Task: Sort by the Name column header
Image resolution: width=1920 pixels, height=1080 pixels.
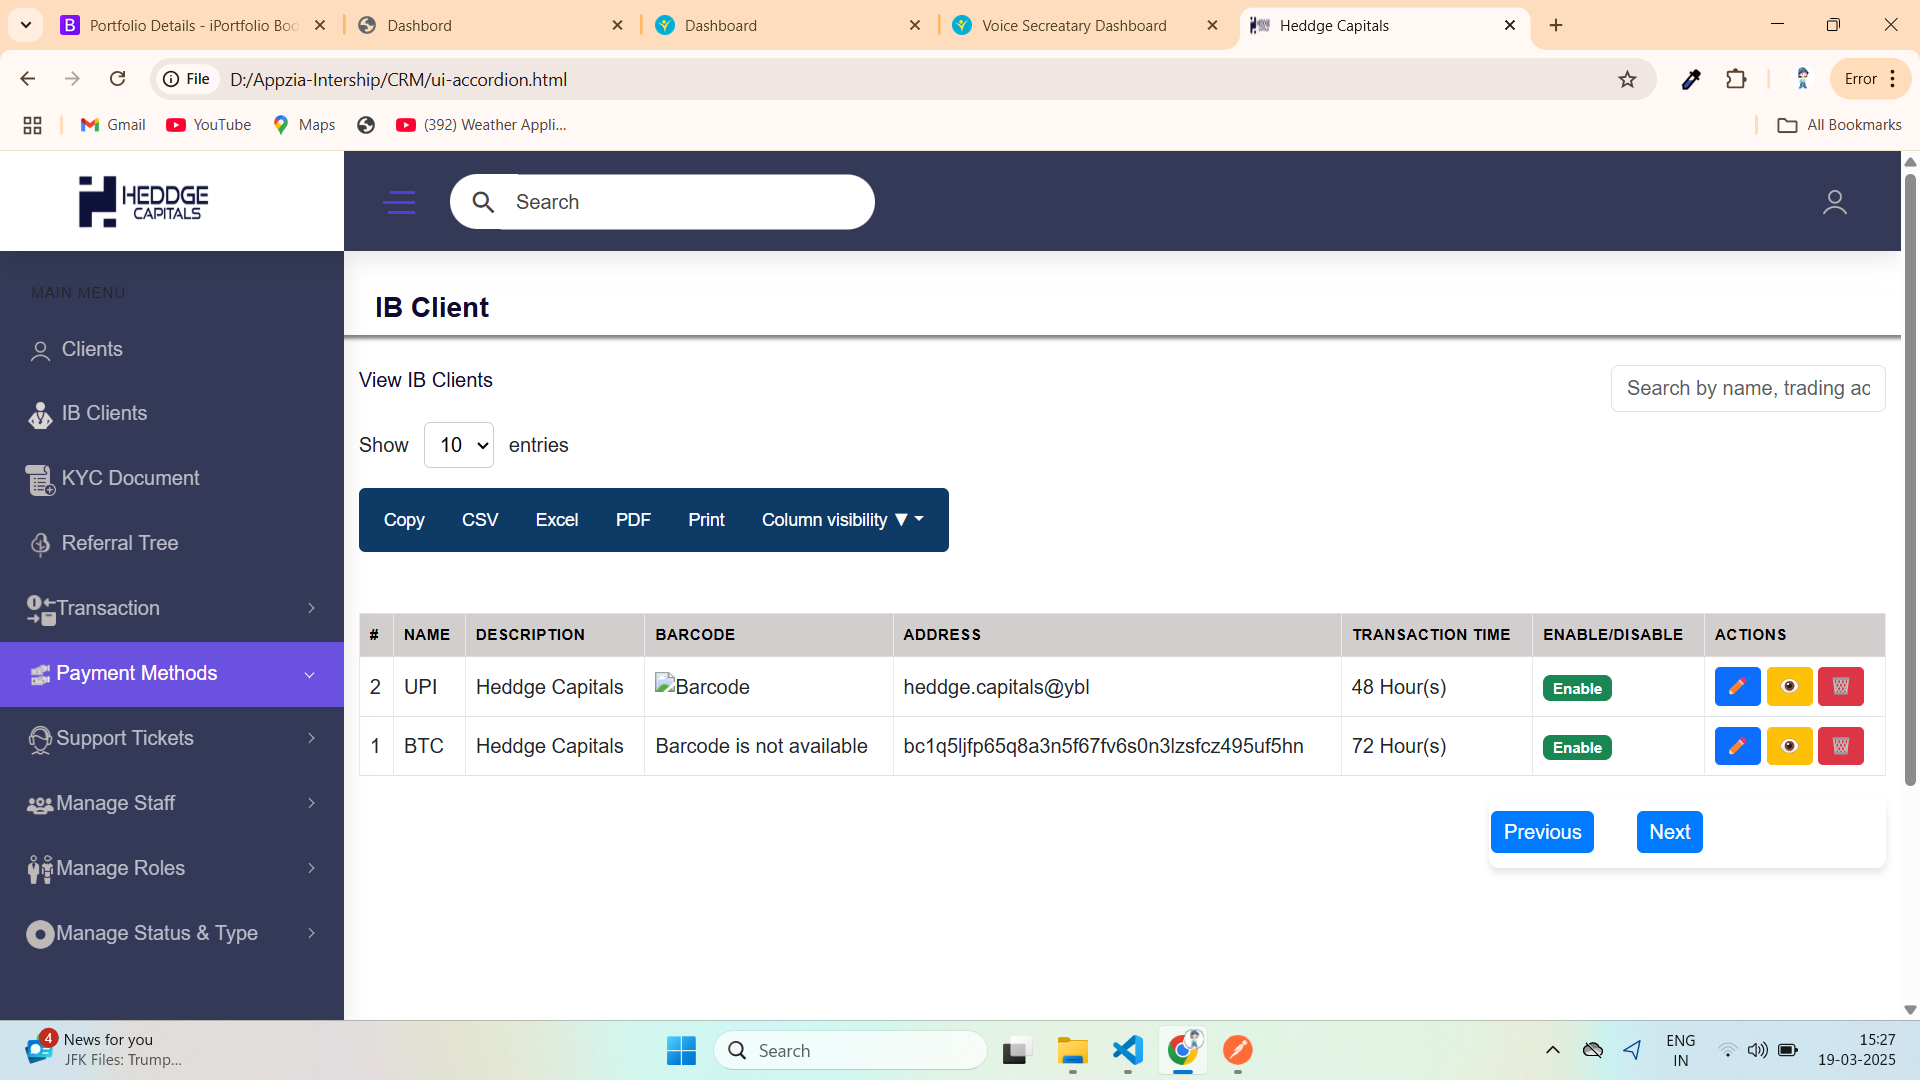Action: (x=427, y=635)
